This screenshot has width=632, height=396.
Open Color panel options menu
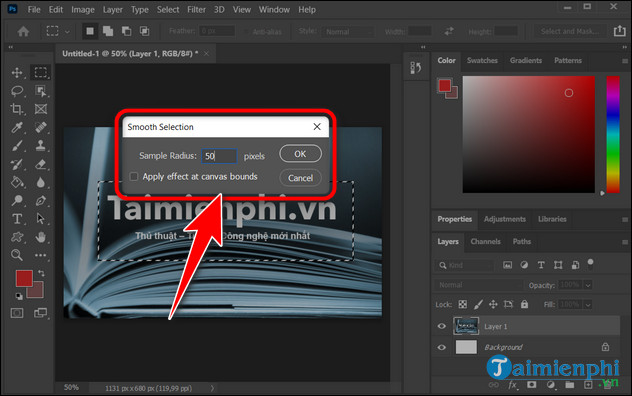pos(625,61)
